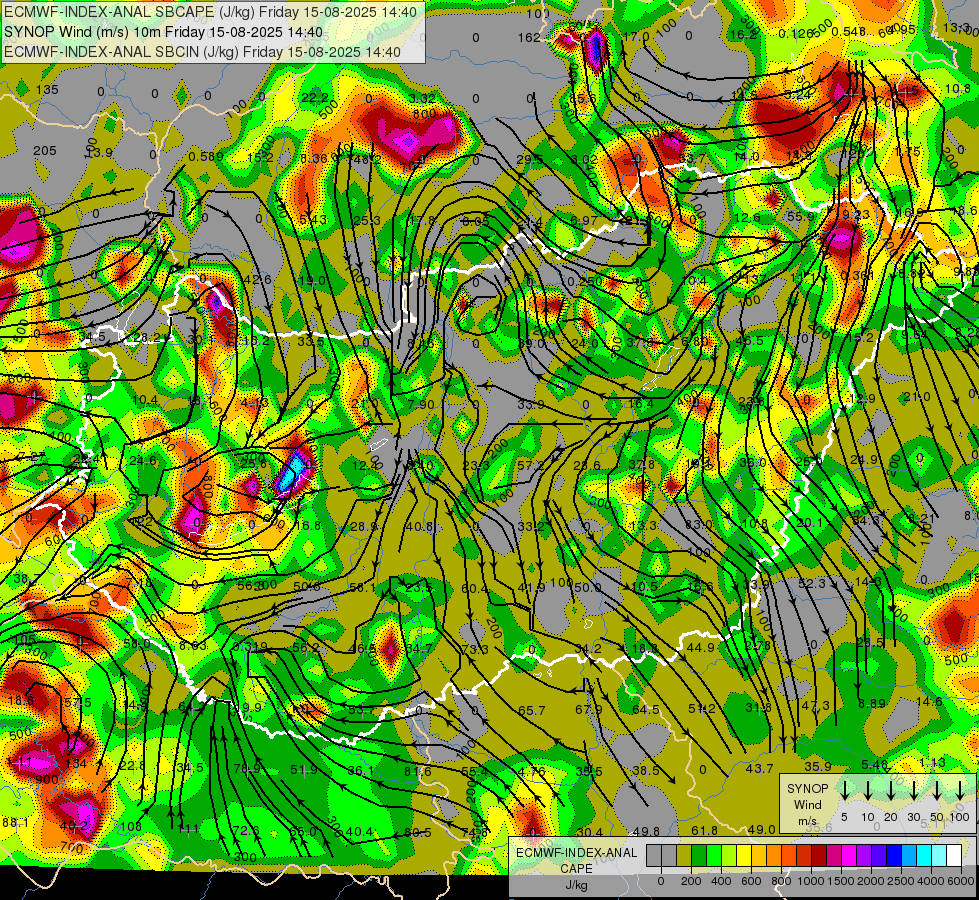Click the map value '67.9'
The image size is (979, 900).
589,710
